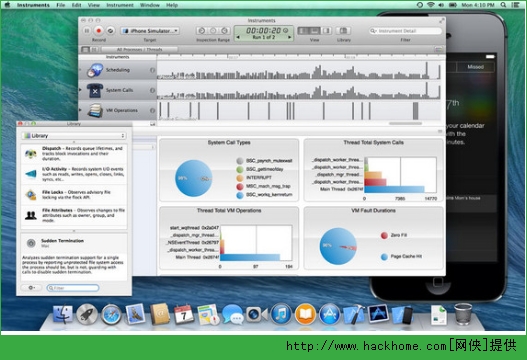
Task: Open the Instruments application menu
Action: click(33, 5)
